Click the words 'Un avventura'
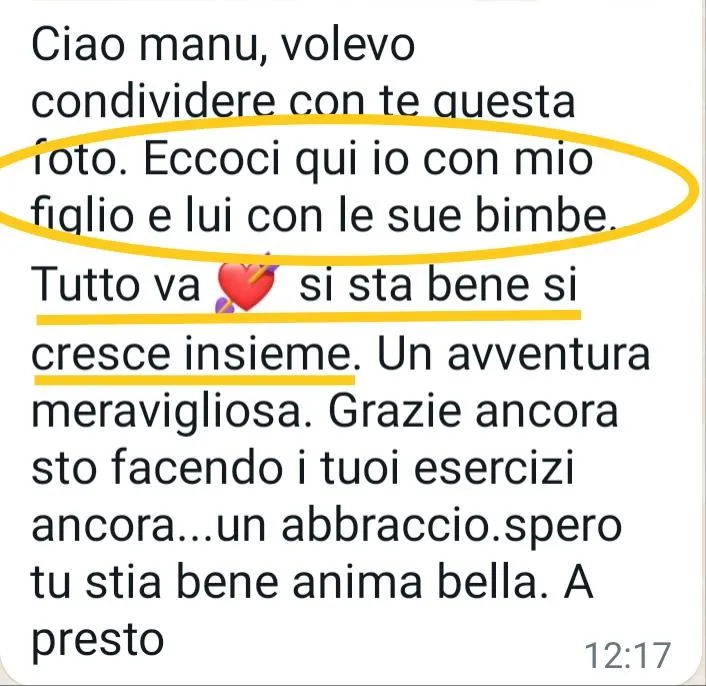The height and width of the screenshot is (686, 706). (x=513, y=355)
